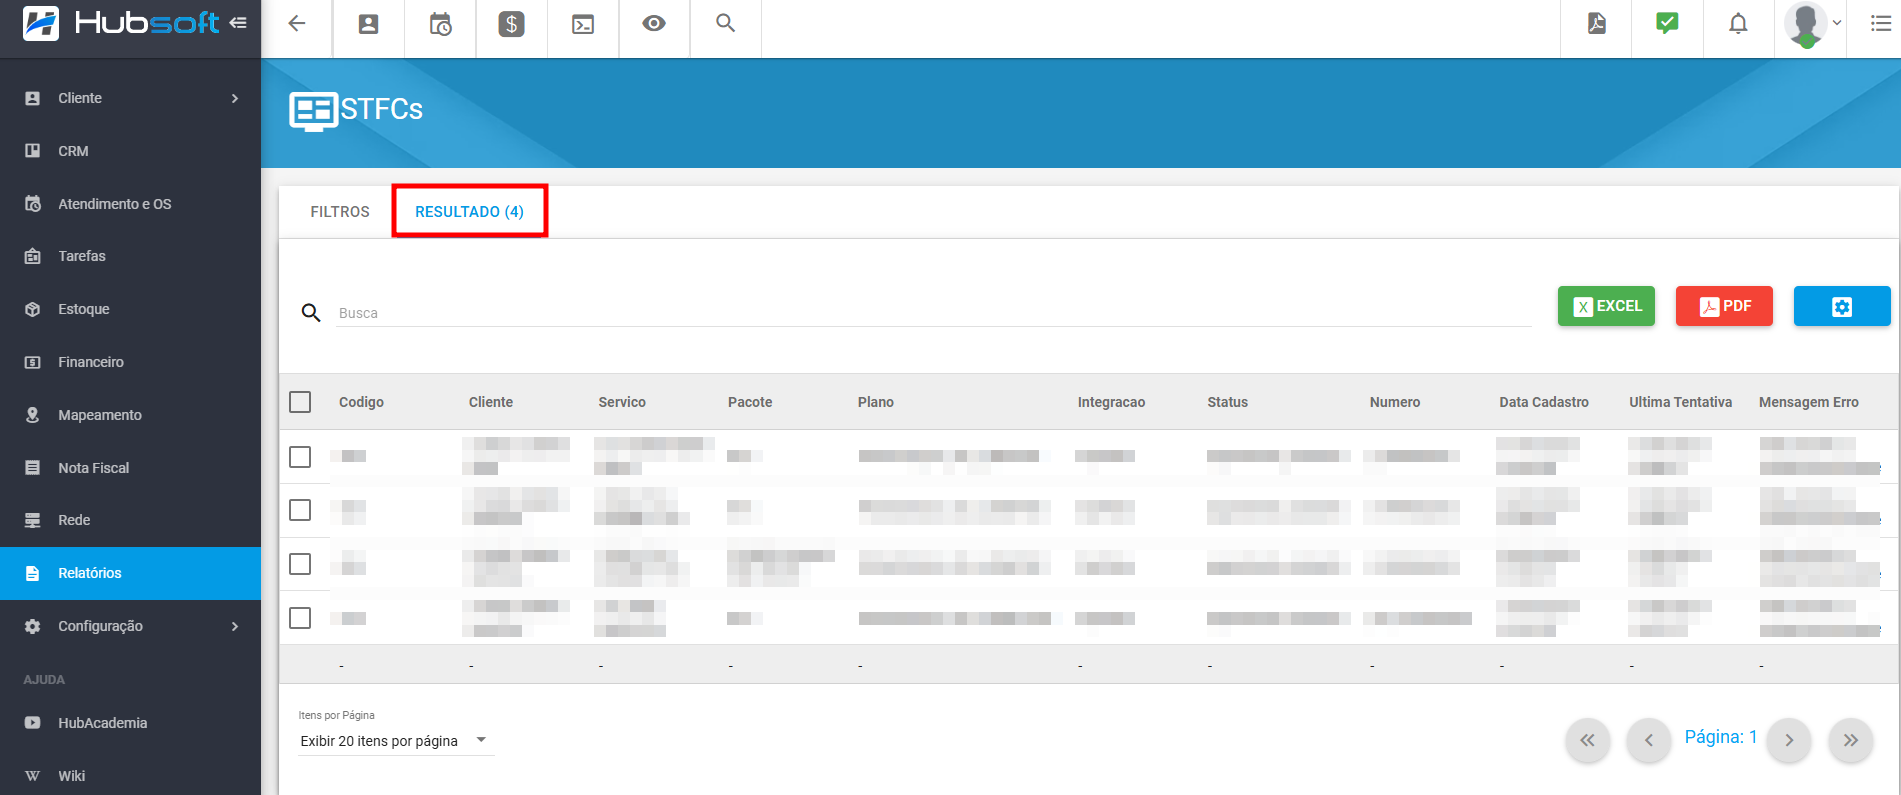Open Atendimento e OS in sidebar

pyautogui.click(x=130, y=204)
